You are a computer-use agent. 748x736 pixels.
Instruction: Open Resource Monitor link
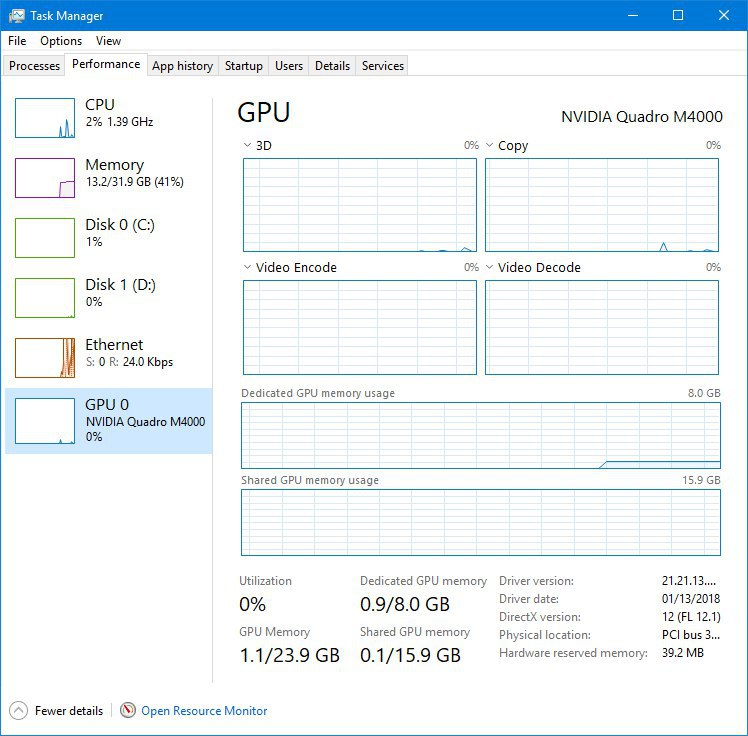coord(204,711)
